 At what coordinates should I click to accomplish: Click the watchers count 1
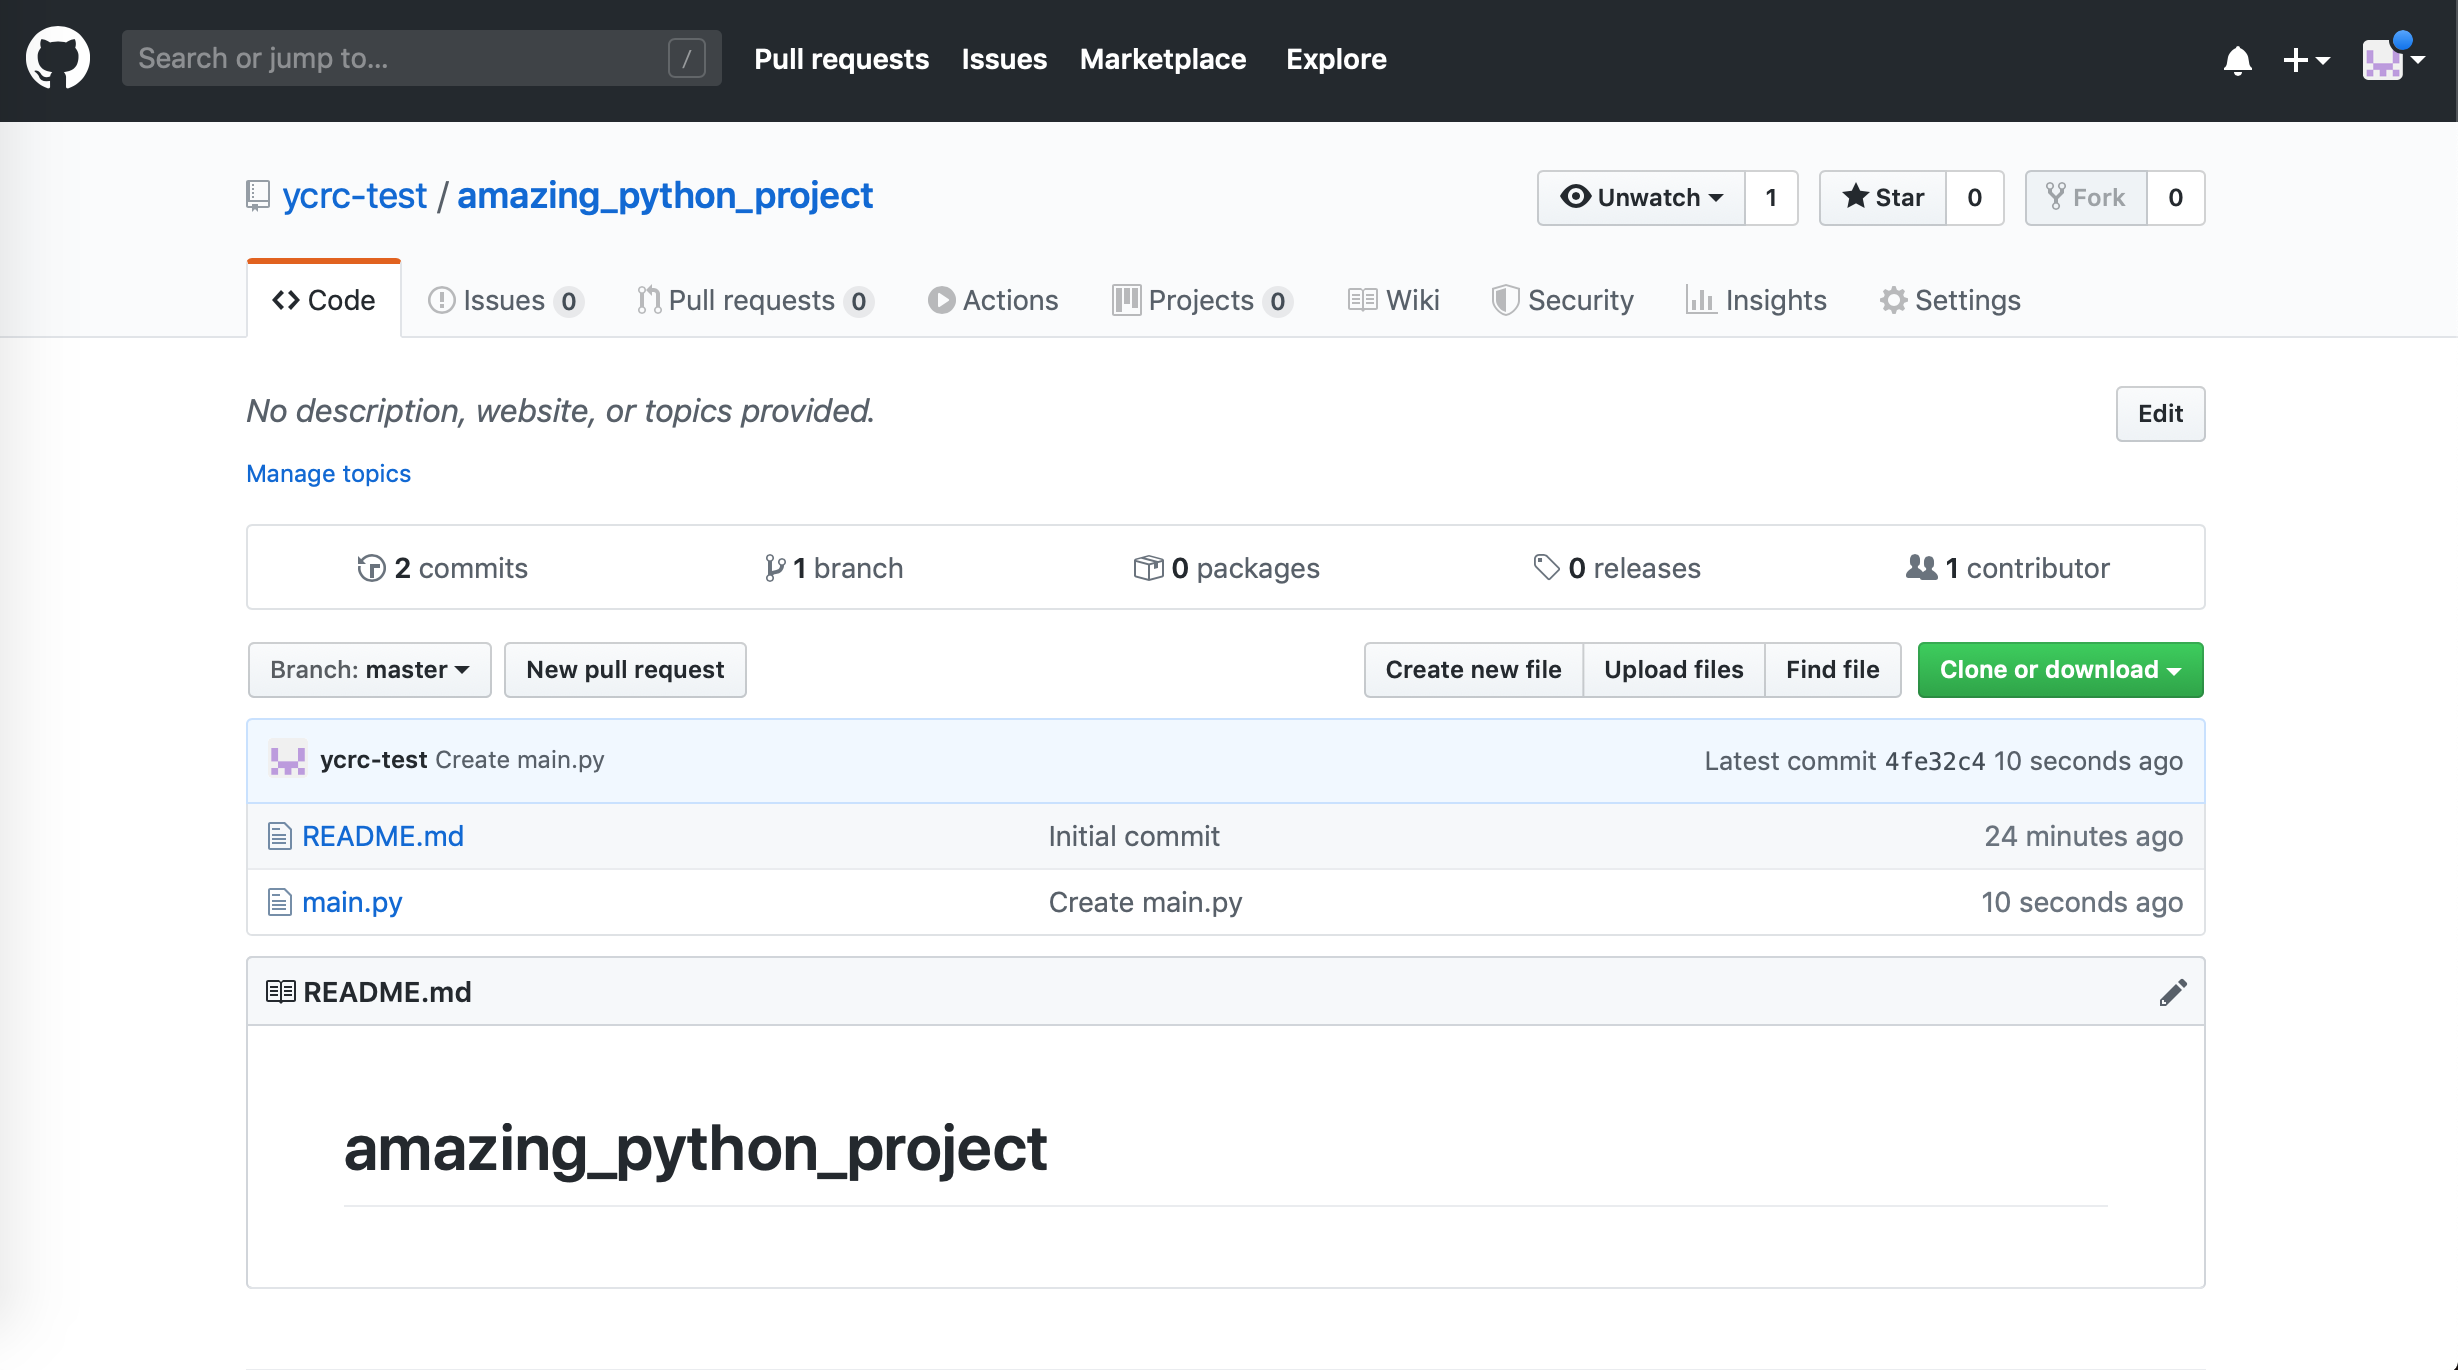click(1771, 198)
